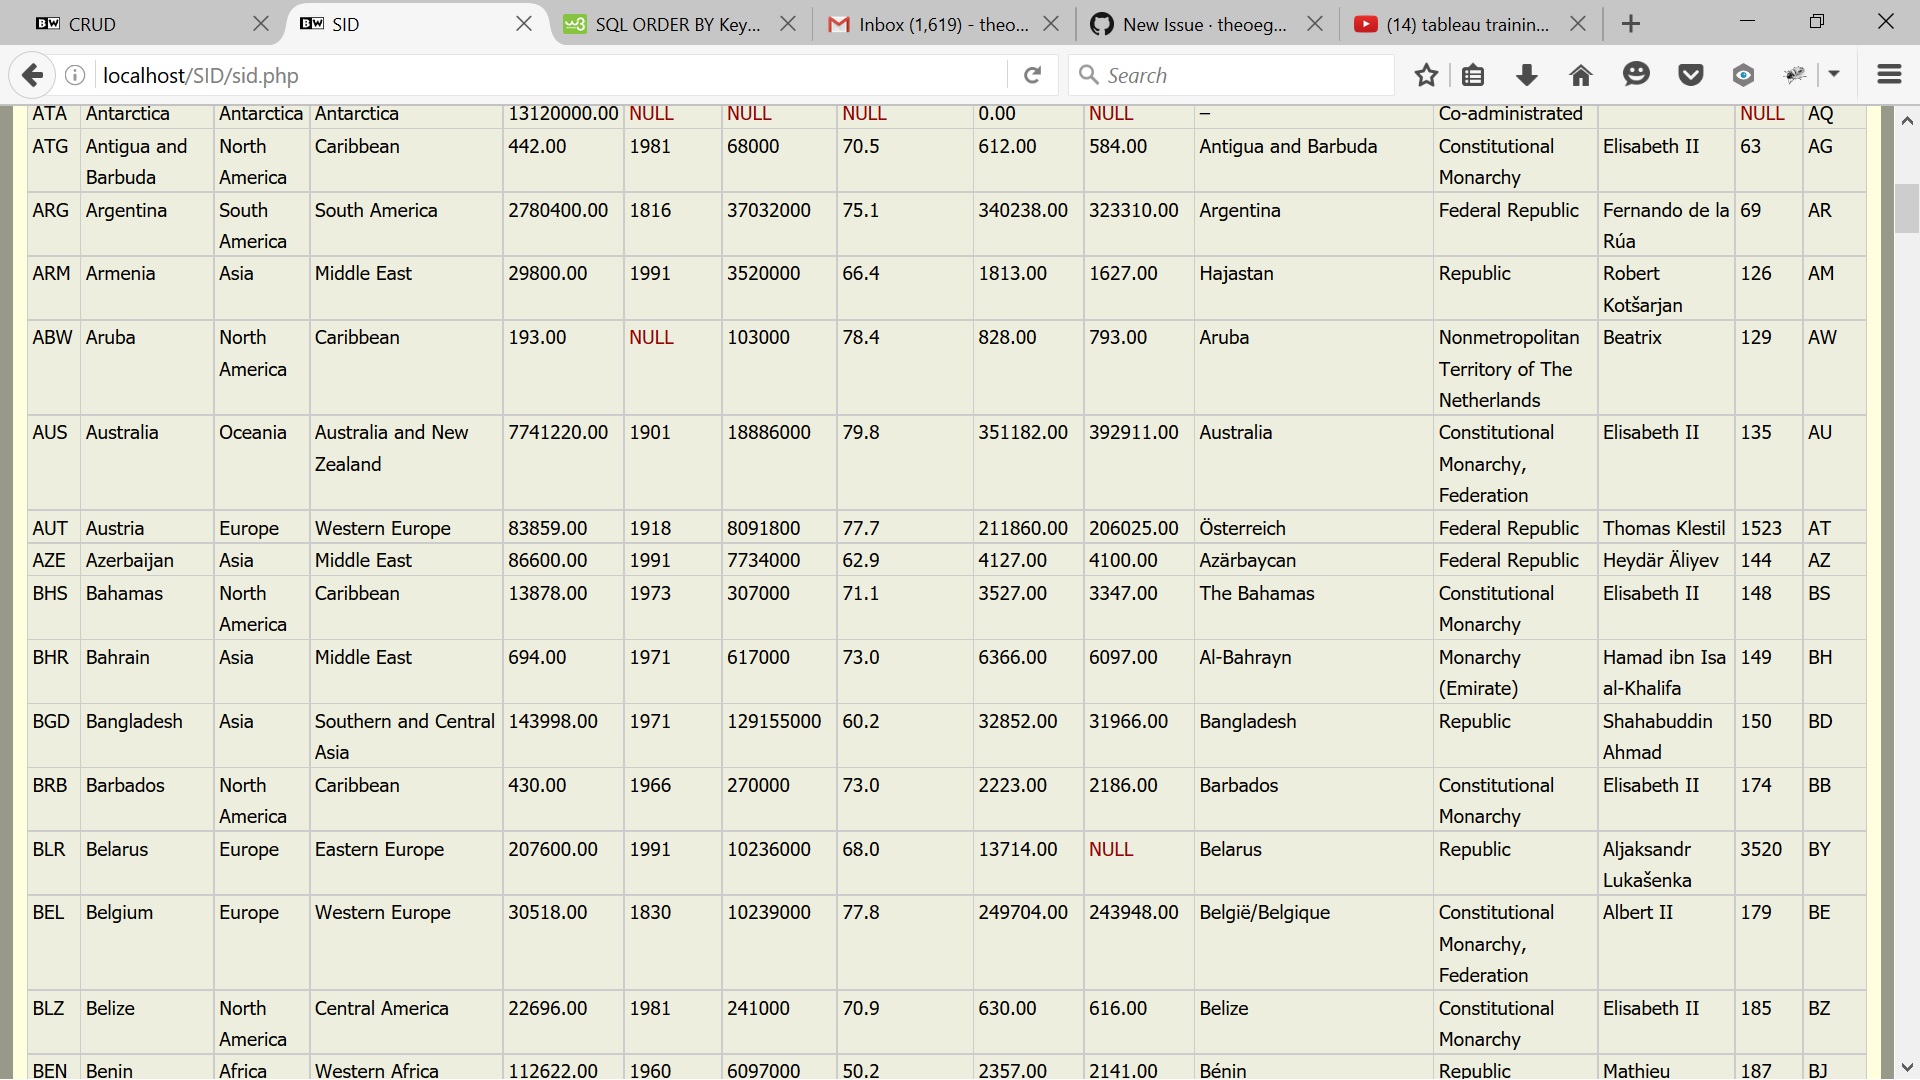Open the Firefox Hello chat icon
This screenshot has width=1920, height=1080.
(x=1636, y=75)
